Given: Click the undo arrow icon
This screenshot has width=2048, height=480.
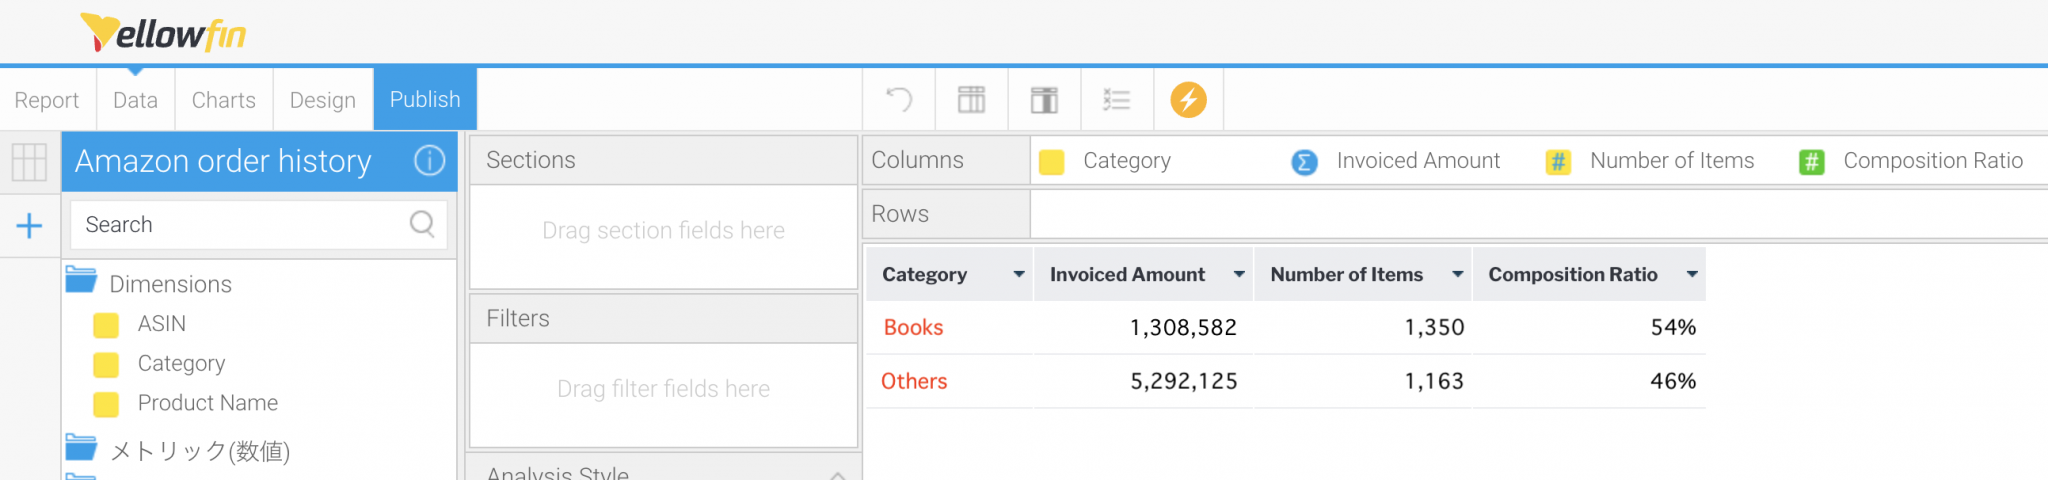Looking at the screenshot, I should (899, 99).
